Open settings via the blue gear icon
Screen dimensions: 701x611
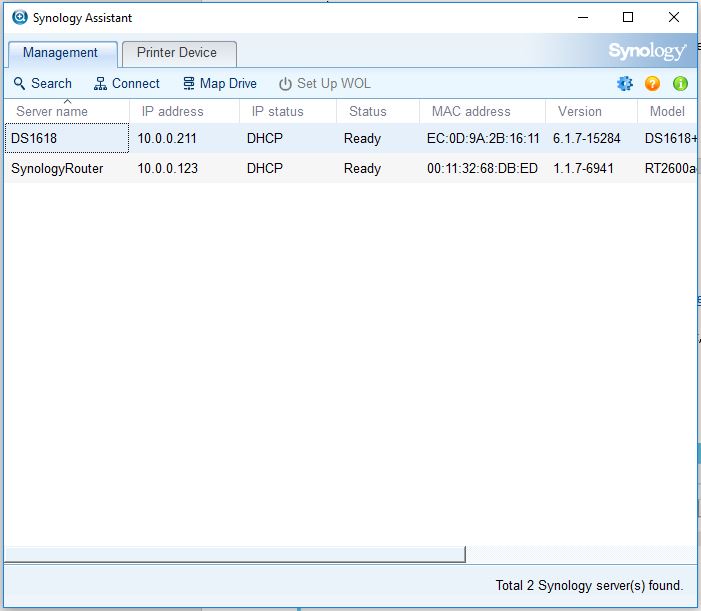625,84
